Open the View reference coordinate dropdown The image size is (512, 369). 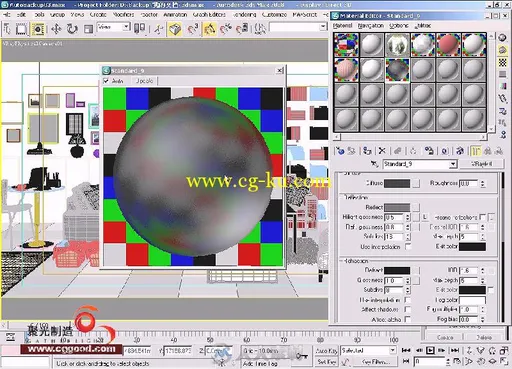(x=113, y=27)
